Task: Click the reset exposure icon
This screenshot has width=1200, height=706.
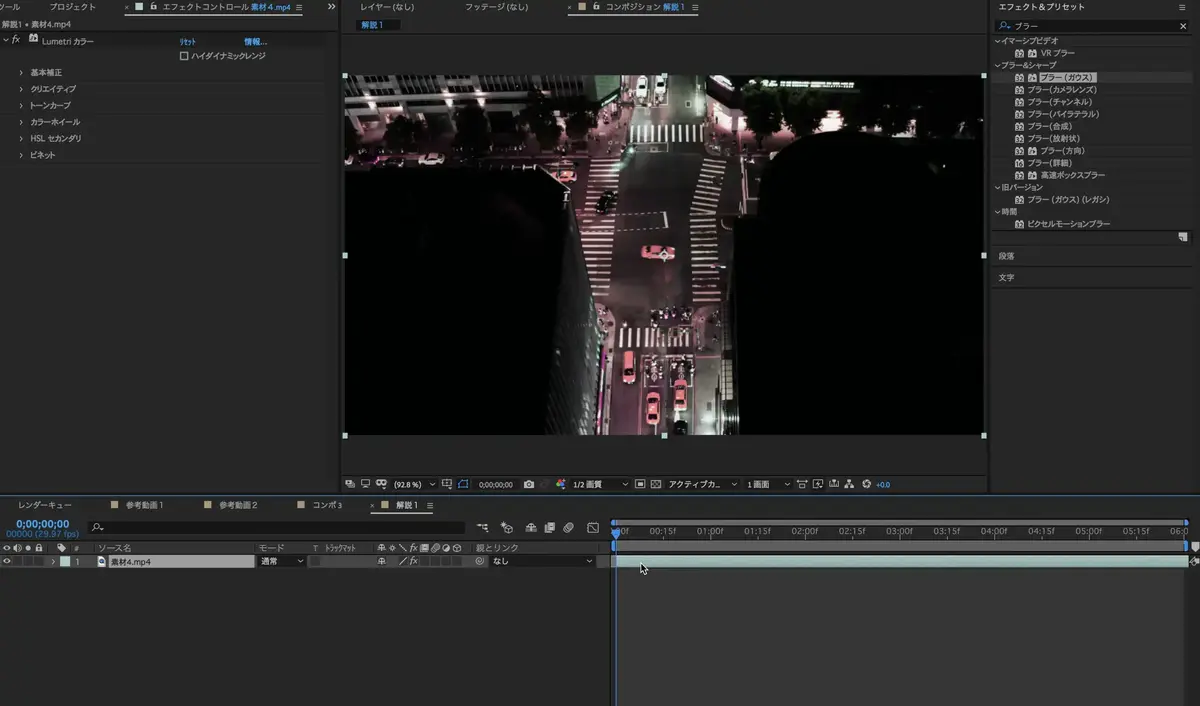Action: tap(866, 484)
